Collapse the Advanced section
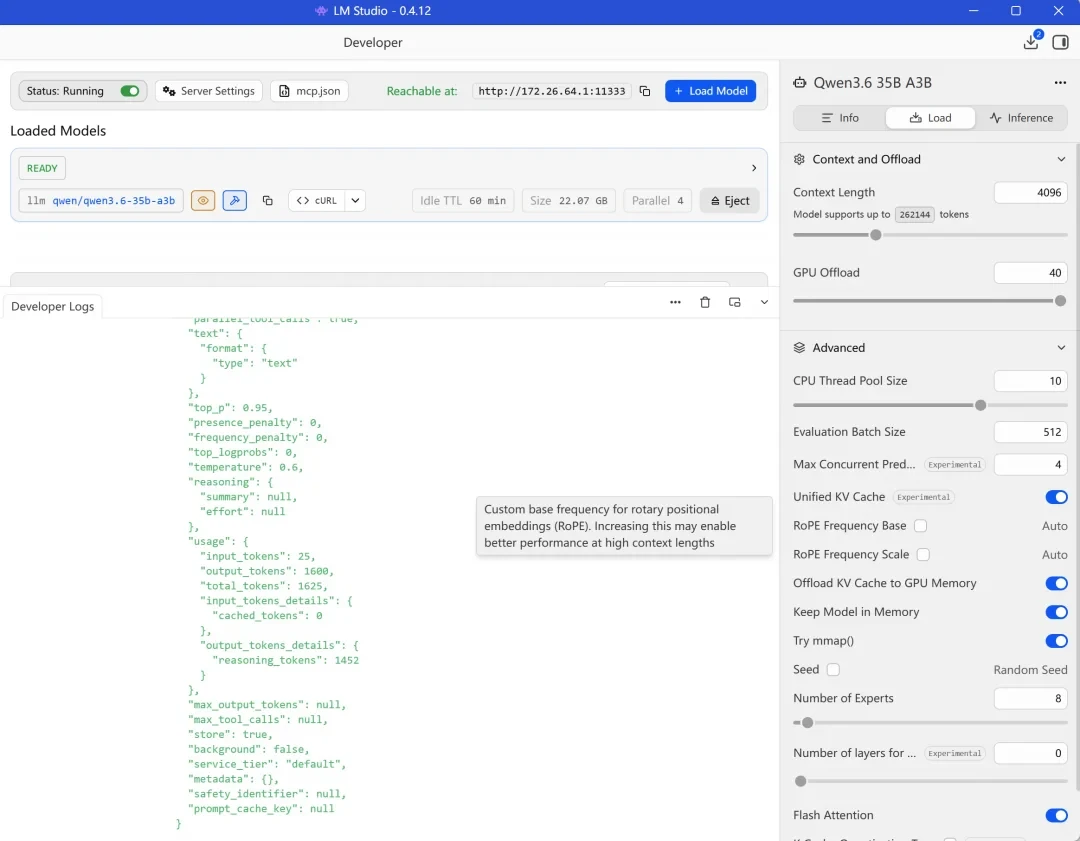Viewport: 1080px width, 841px height. pyautogui.click(x=1061, y=348)
